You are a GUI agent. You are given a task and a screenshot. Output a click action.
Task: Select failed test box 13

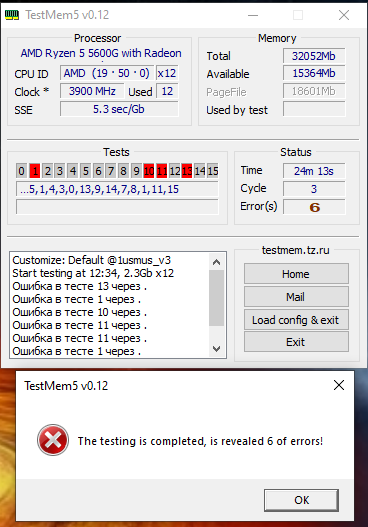(x=187, y=171)
